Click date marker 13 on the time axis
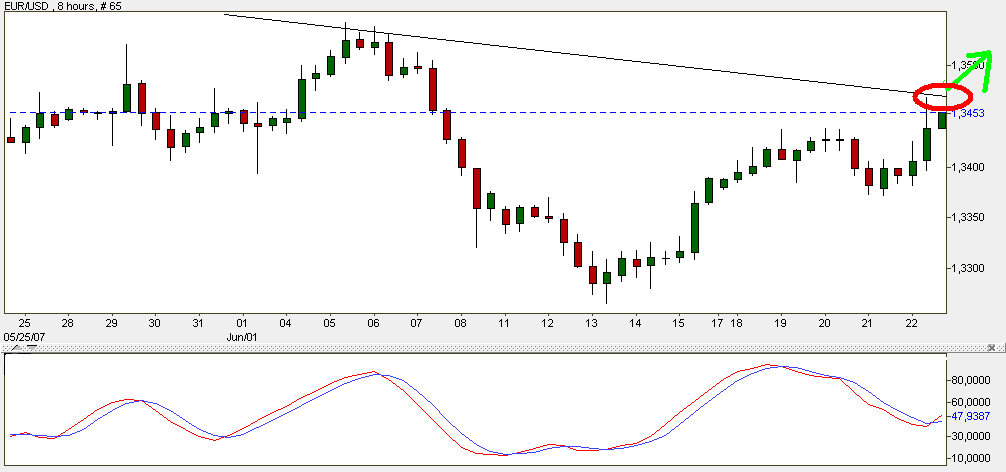1006x472 pixels. 592,324
